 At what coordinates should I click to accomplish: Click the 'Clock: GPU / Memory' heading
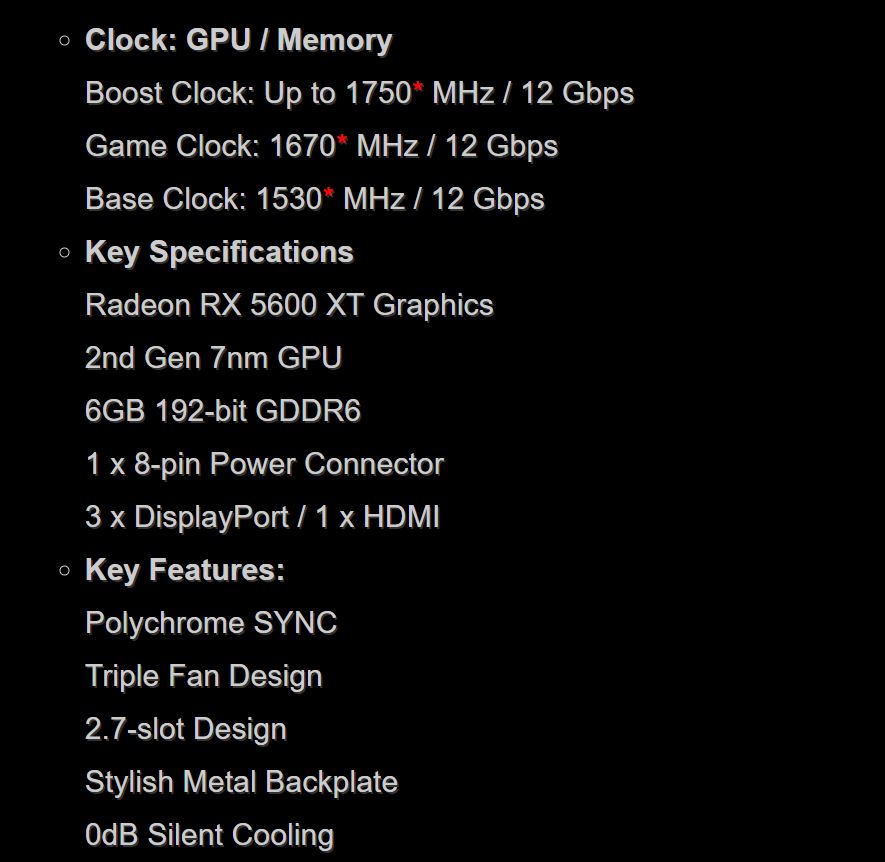(238, 41)
